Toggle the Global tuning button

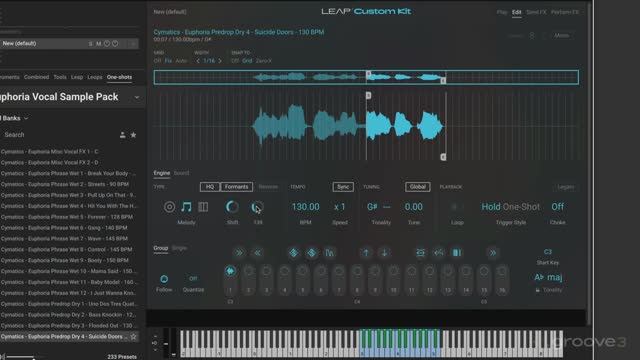tap(417, 187)
